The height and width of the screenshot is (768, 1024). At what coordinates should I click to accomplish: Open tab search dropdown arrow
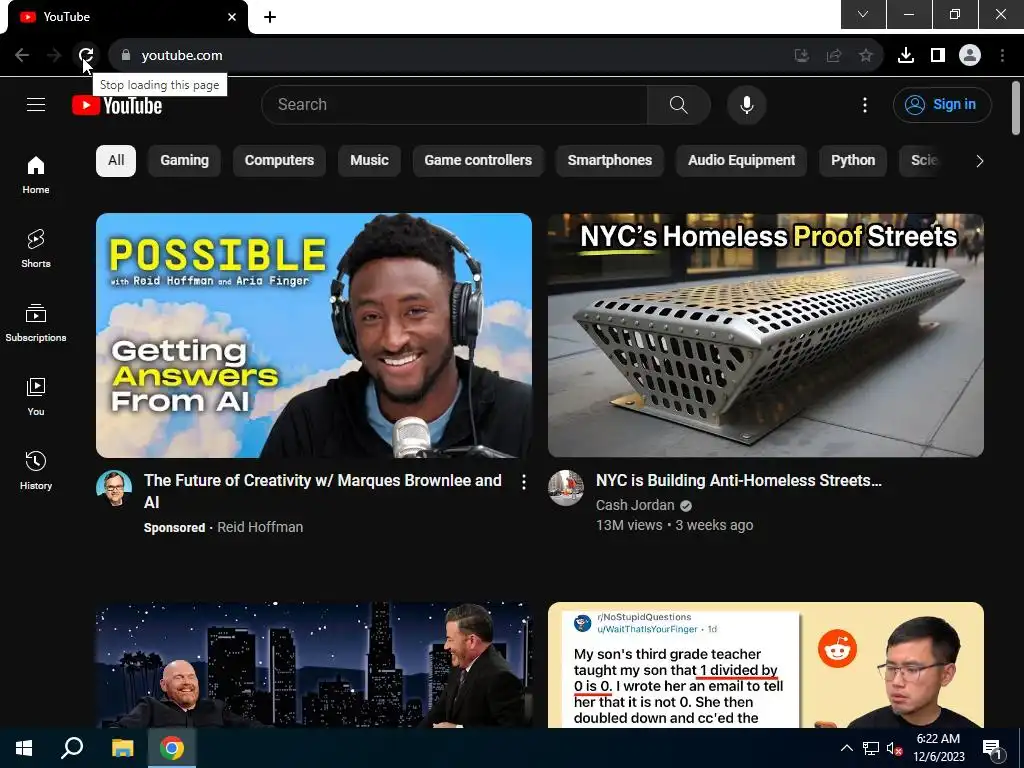[x=863, y=14]
